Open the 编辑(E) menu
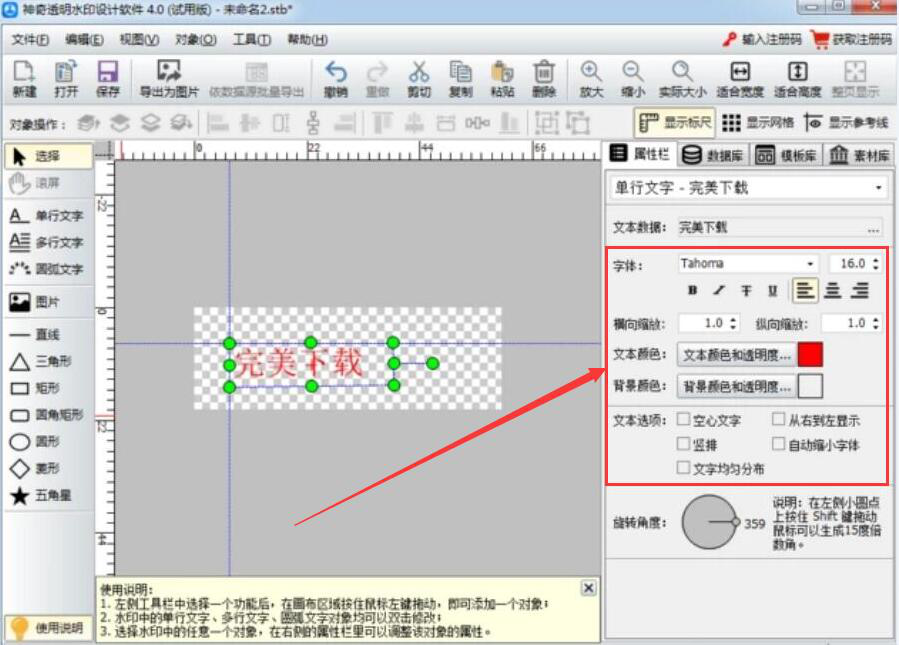 [84, 40]
